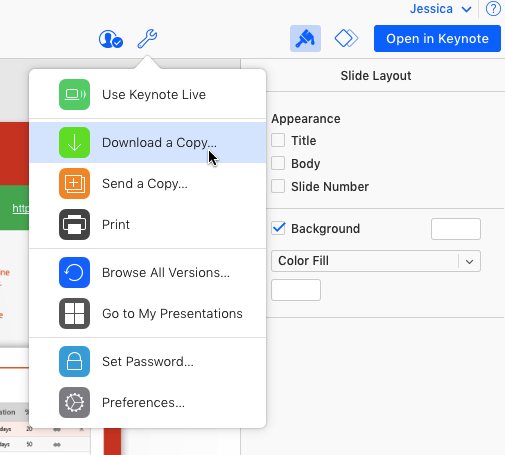Enable the Body checkbox

[x=278, y=163]
